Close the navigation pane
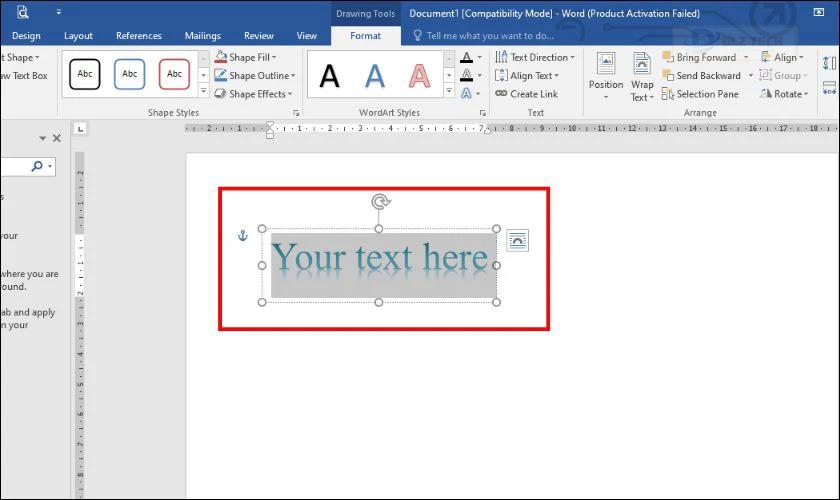The image size is (840, 500). pyautogui.click(x=57, y=138)
